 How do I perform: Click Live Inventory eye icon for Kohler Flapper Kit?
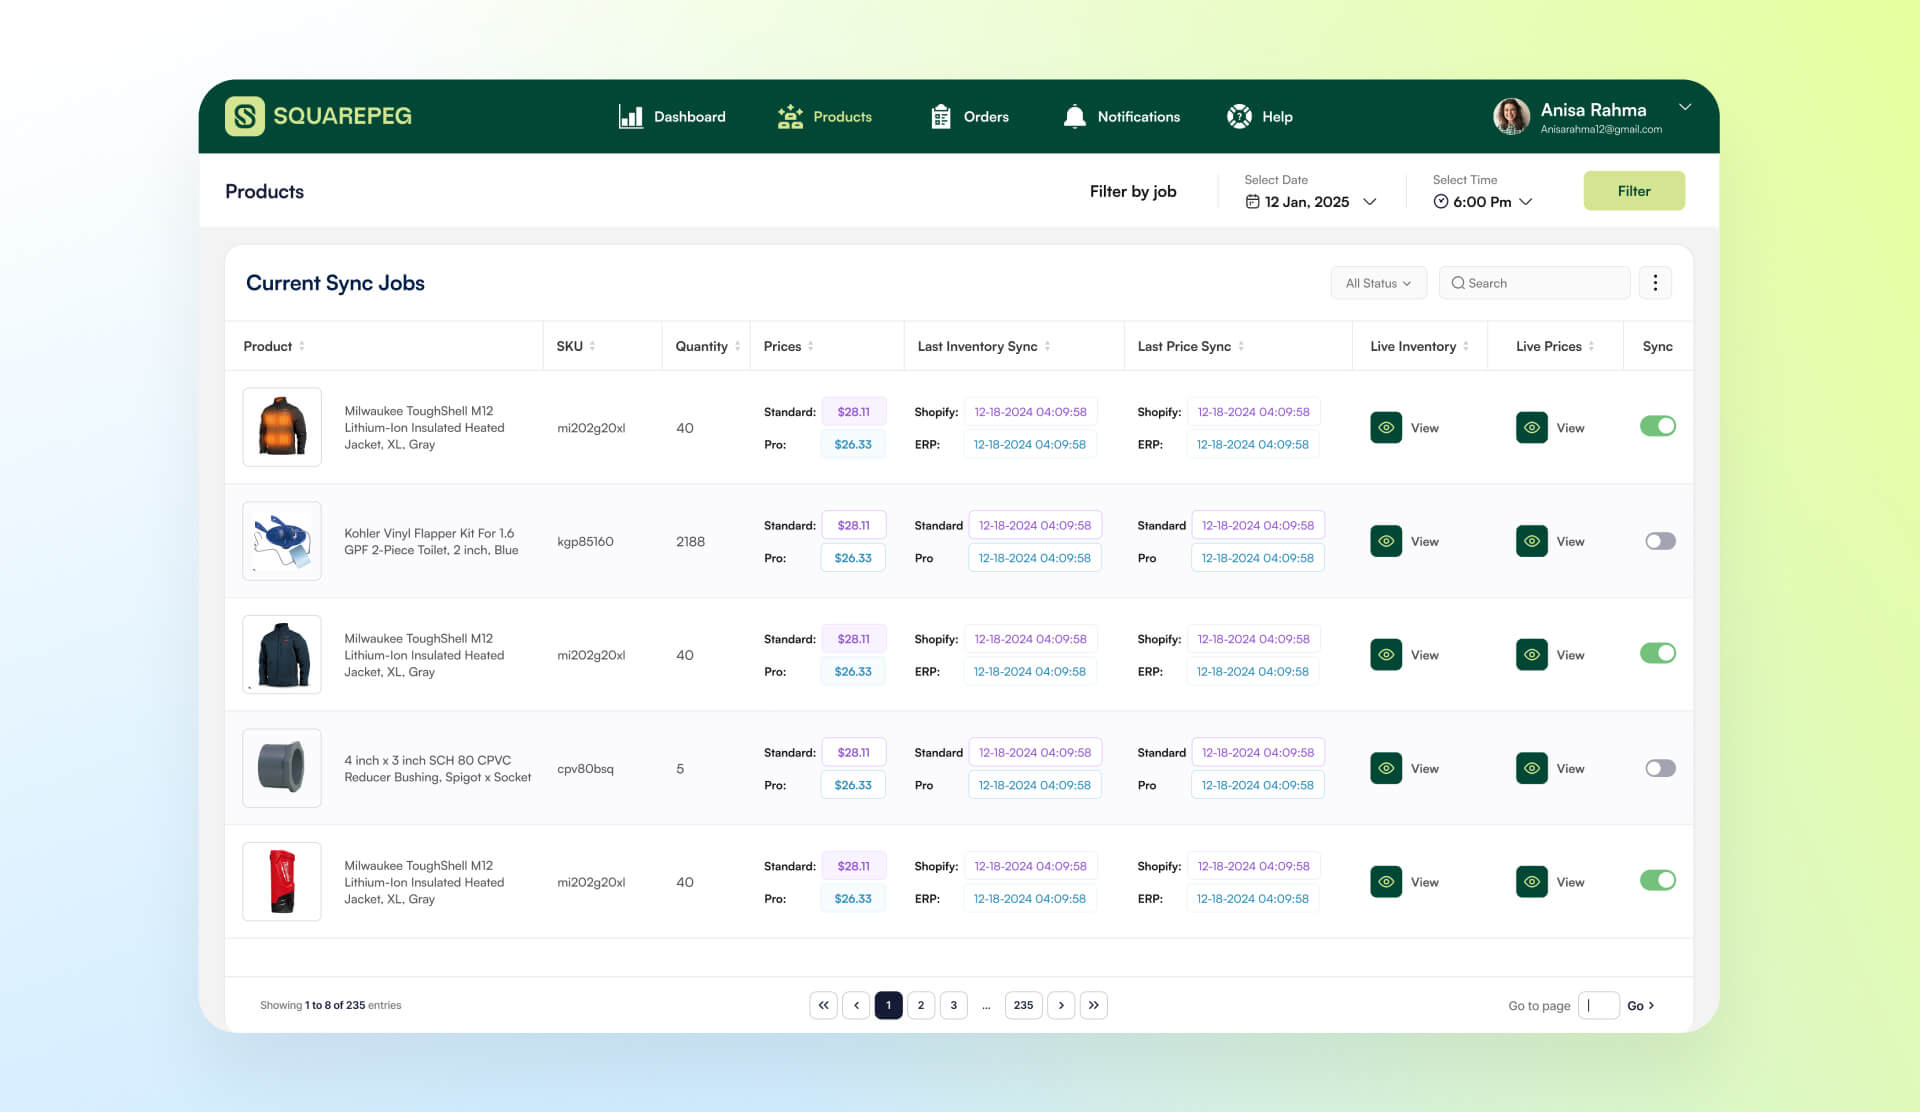pos(1386,541)
